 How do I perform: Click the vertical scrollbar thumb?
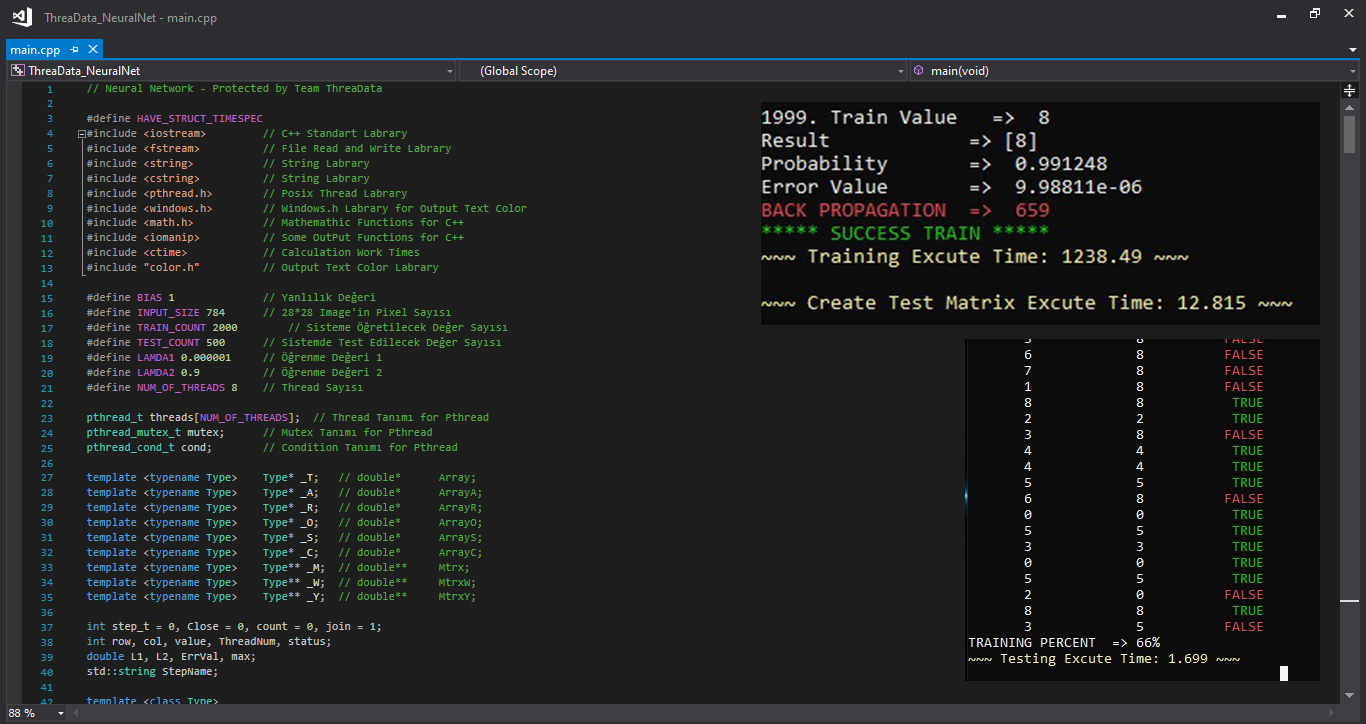1349,133
